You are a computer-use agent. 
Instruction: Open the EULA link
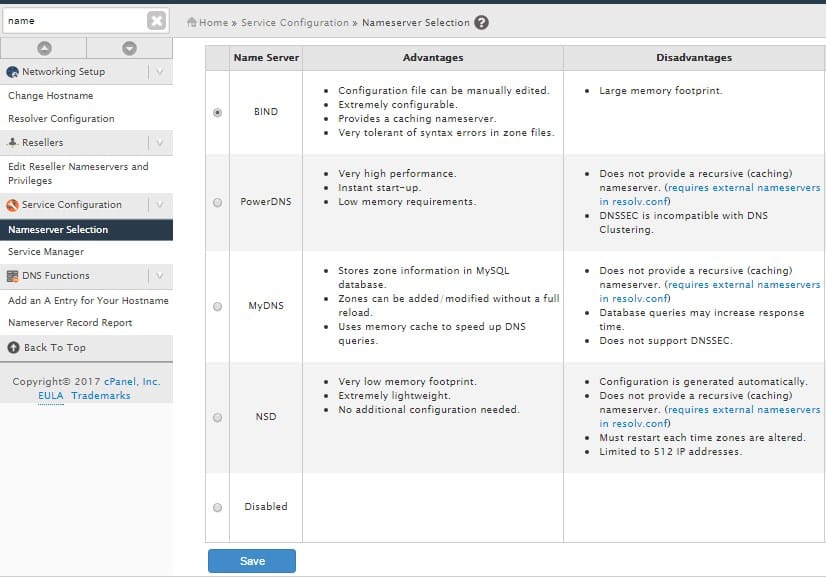[x=51, y=396]
